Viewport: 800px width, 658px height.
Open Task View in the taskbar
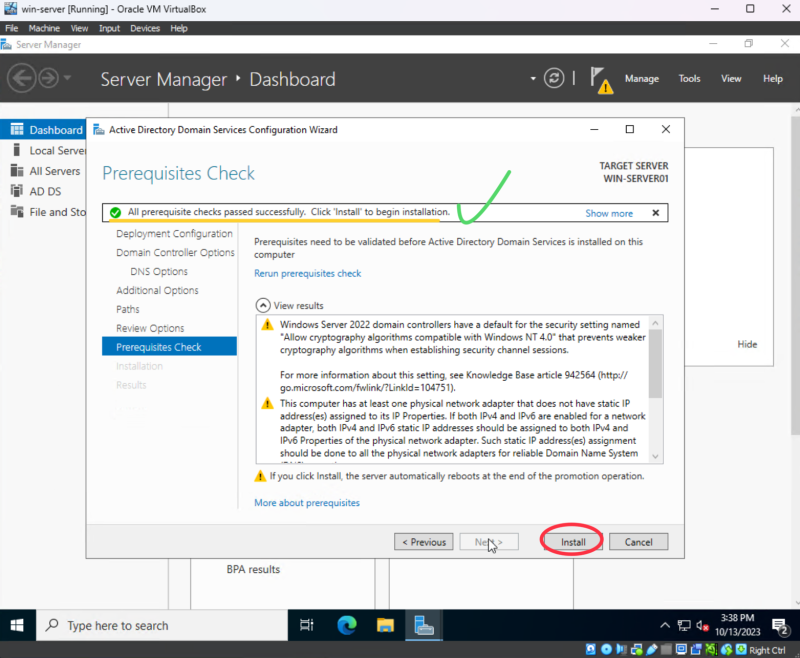coord(308,626)
